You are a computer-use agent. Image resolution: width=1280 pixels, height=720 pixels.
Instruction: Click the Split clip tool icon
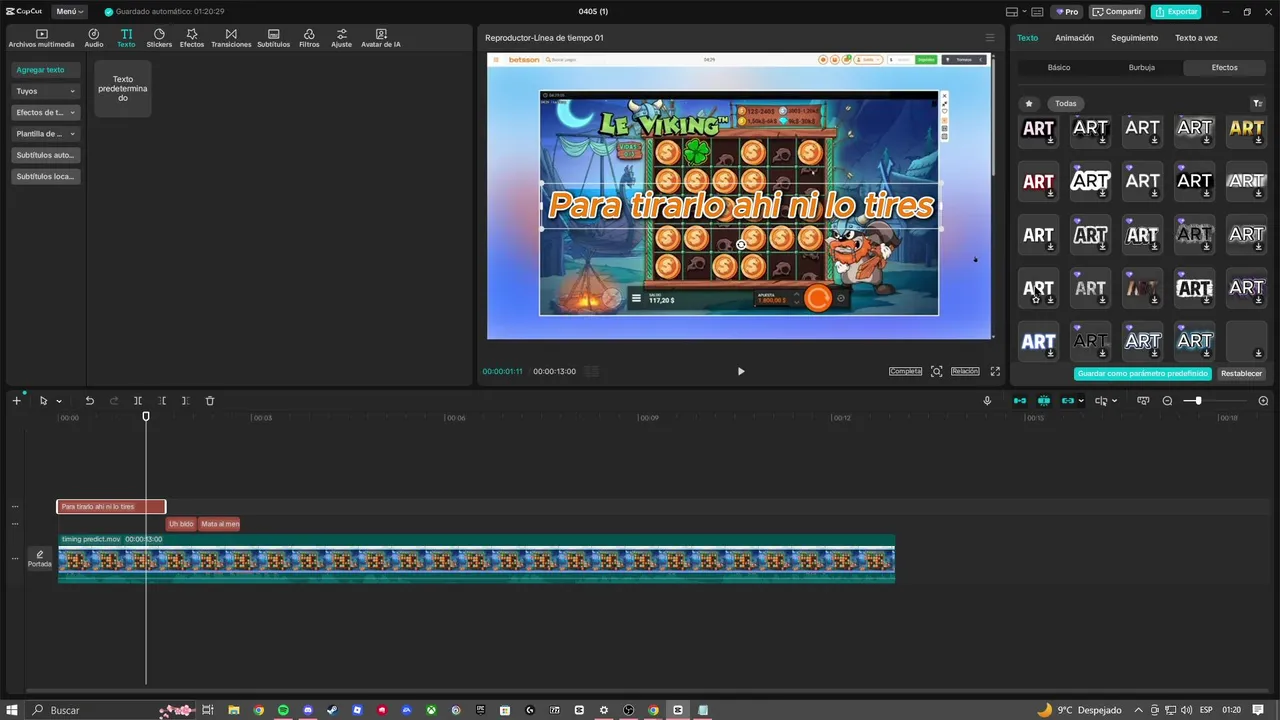138,401
